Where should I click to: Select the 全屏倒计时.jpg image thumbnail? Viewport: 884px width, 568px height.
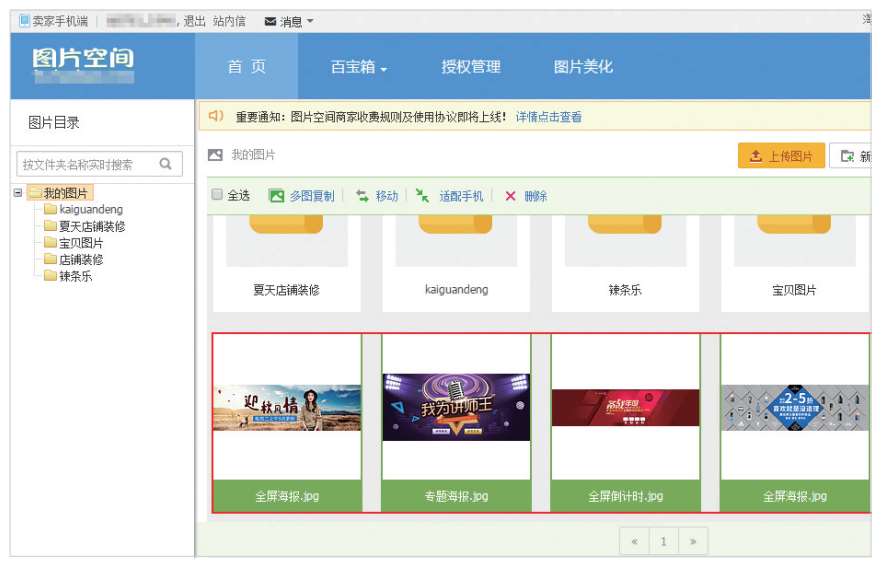pyautogui.click(x=625, y=407)
